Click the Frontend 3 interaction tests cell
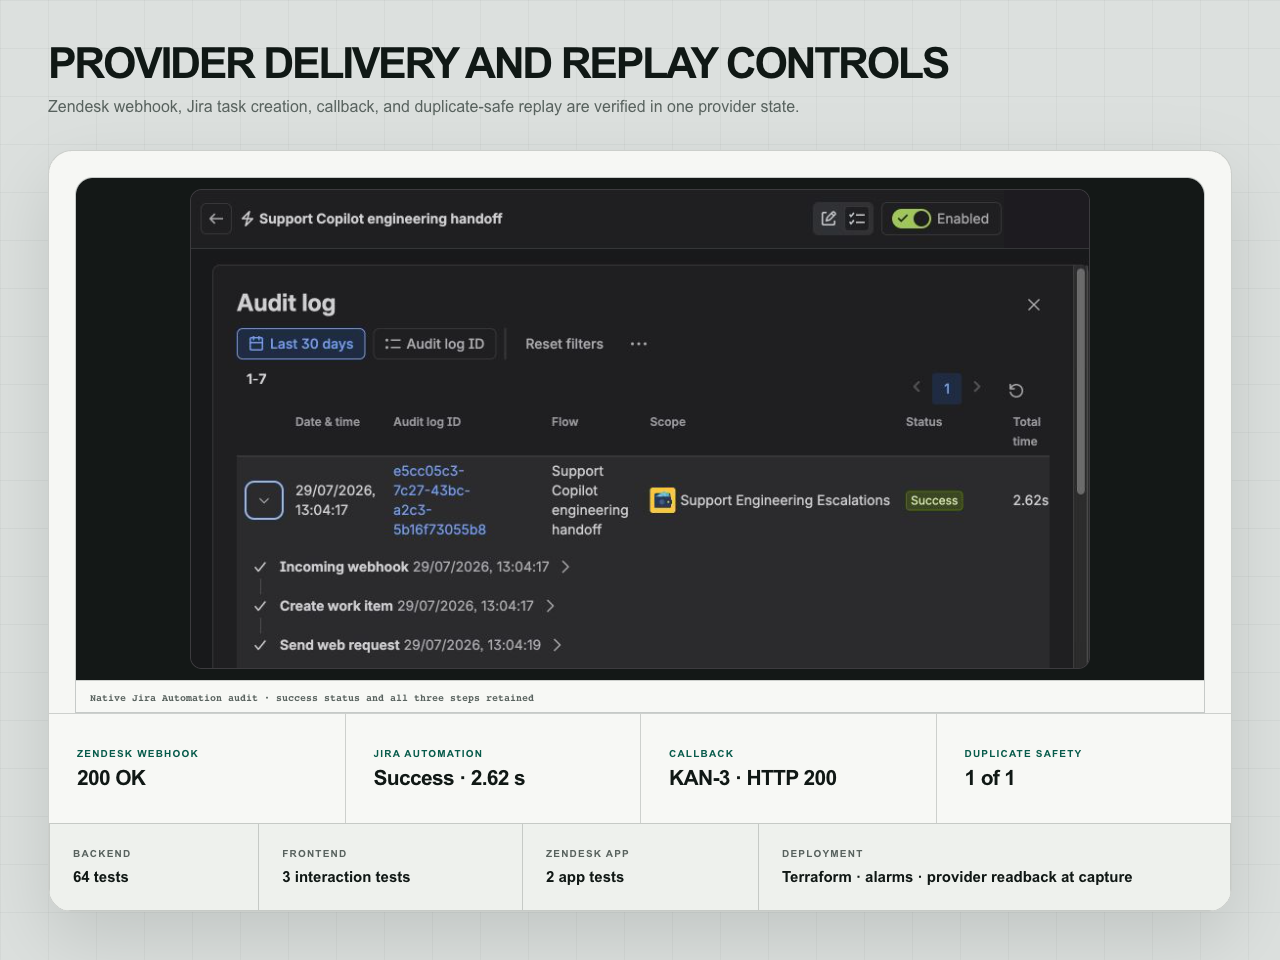Viewport: 1280px width, 960px height. coord(390,867)
